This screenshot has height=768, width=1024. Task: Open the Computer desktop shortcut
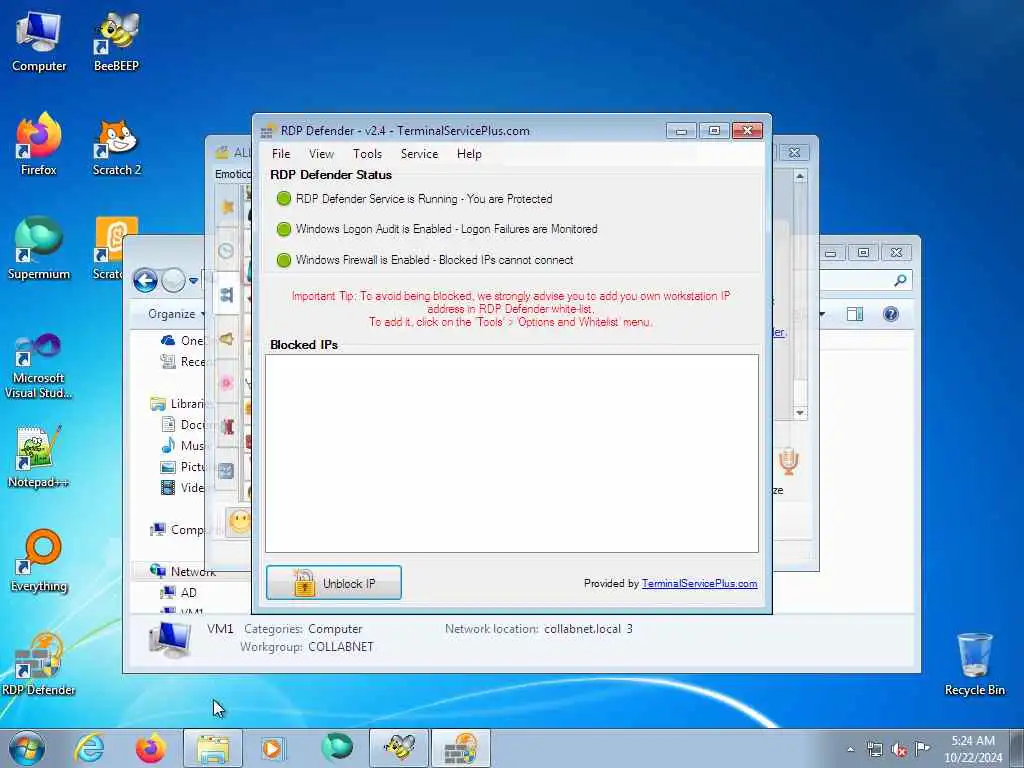(39, 42)
